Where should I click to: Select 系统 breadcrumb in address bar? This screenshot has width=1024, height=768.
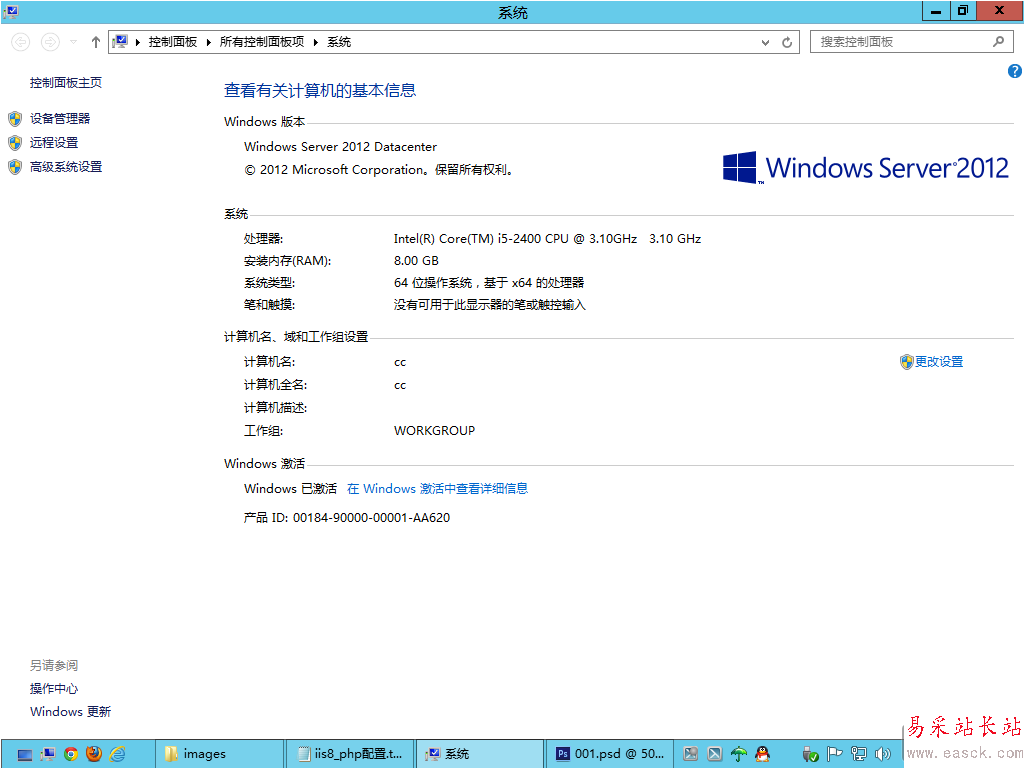pos(339,42)
